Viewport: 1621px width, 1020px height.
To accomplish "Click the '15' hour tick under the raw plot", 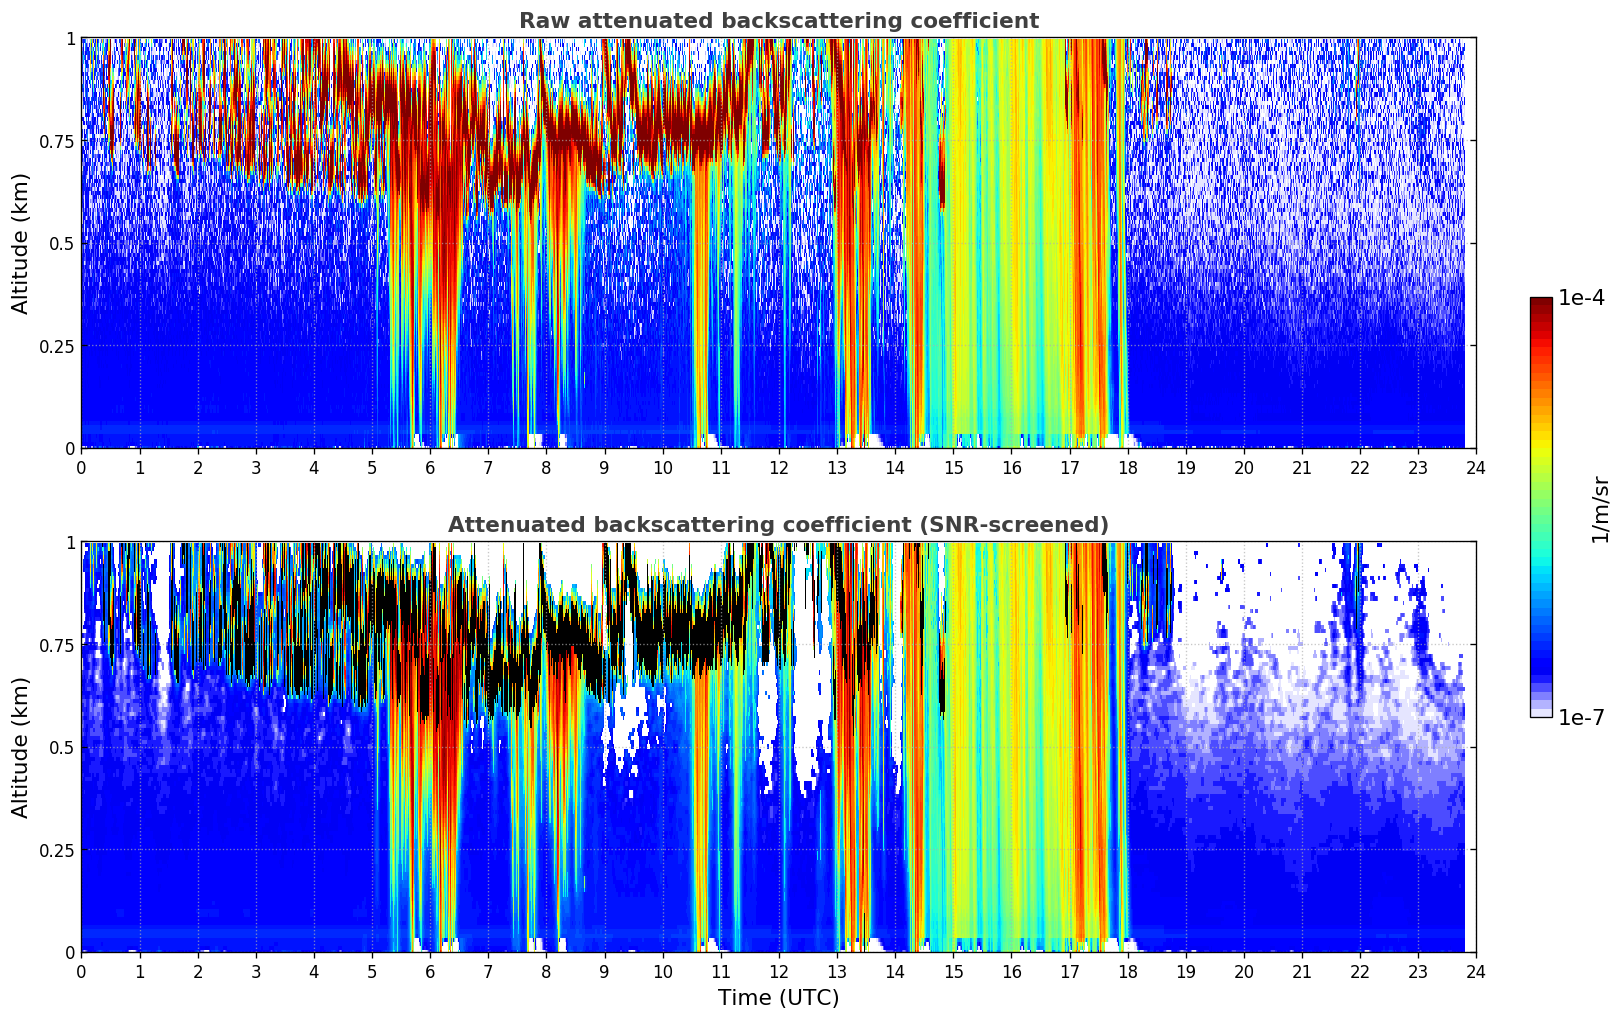I will 953,467.
